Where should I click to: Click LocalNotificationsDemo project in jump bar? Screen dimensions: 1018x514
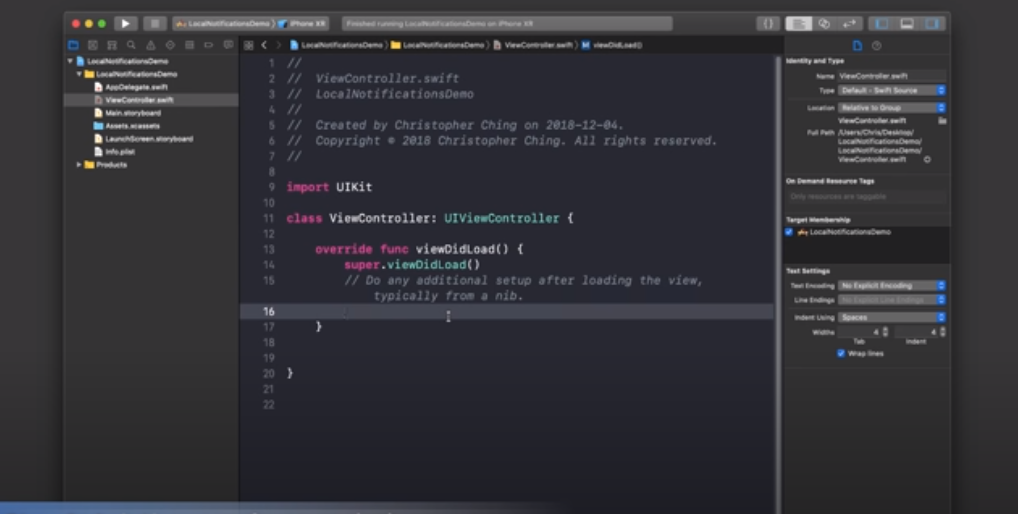[336, 45]
